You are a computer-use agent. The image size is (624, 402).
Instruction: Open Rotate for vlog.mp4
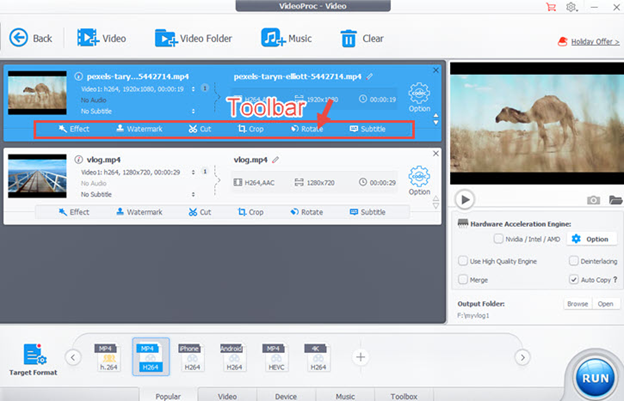pos(306,212)
